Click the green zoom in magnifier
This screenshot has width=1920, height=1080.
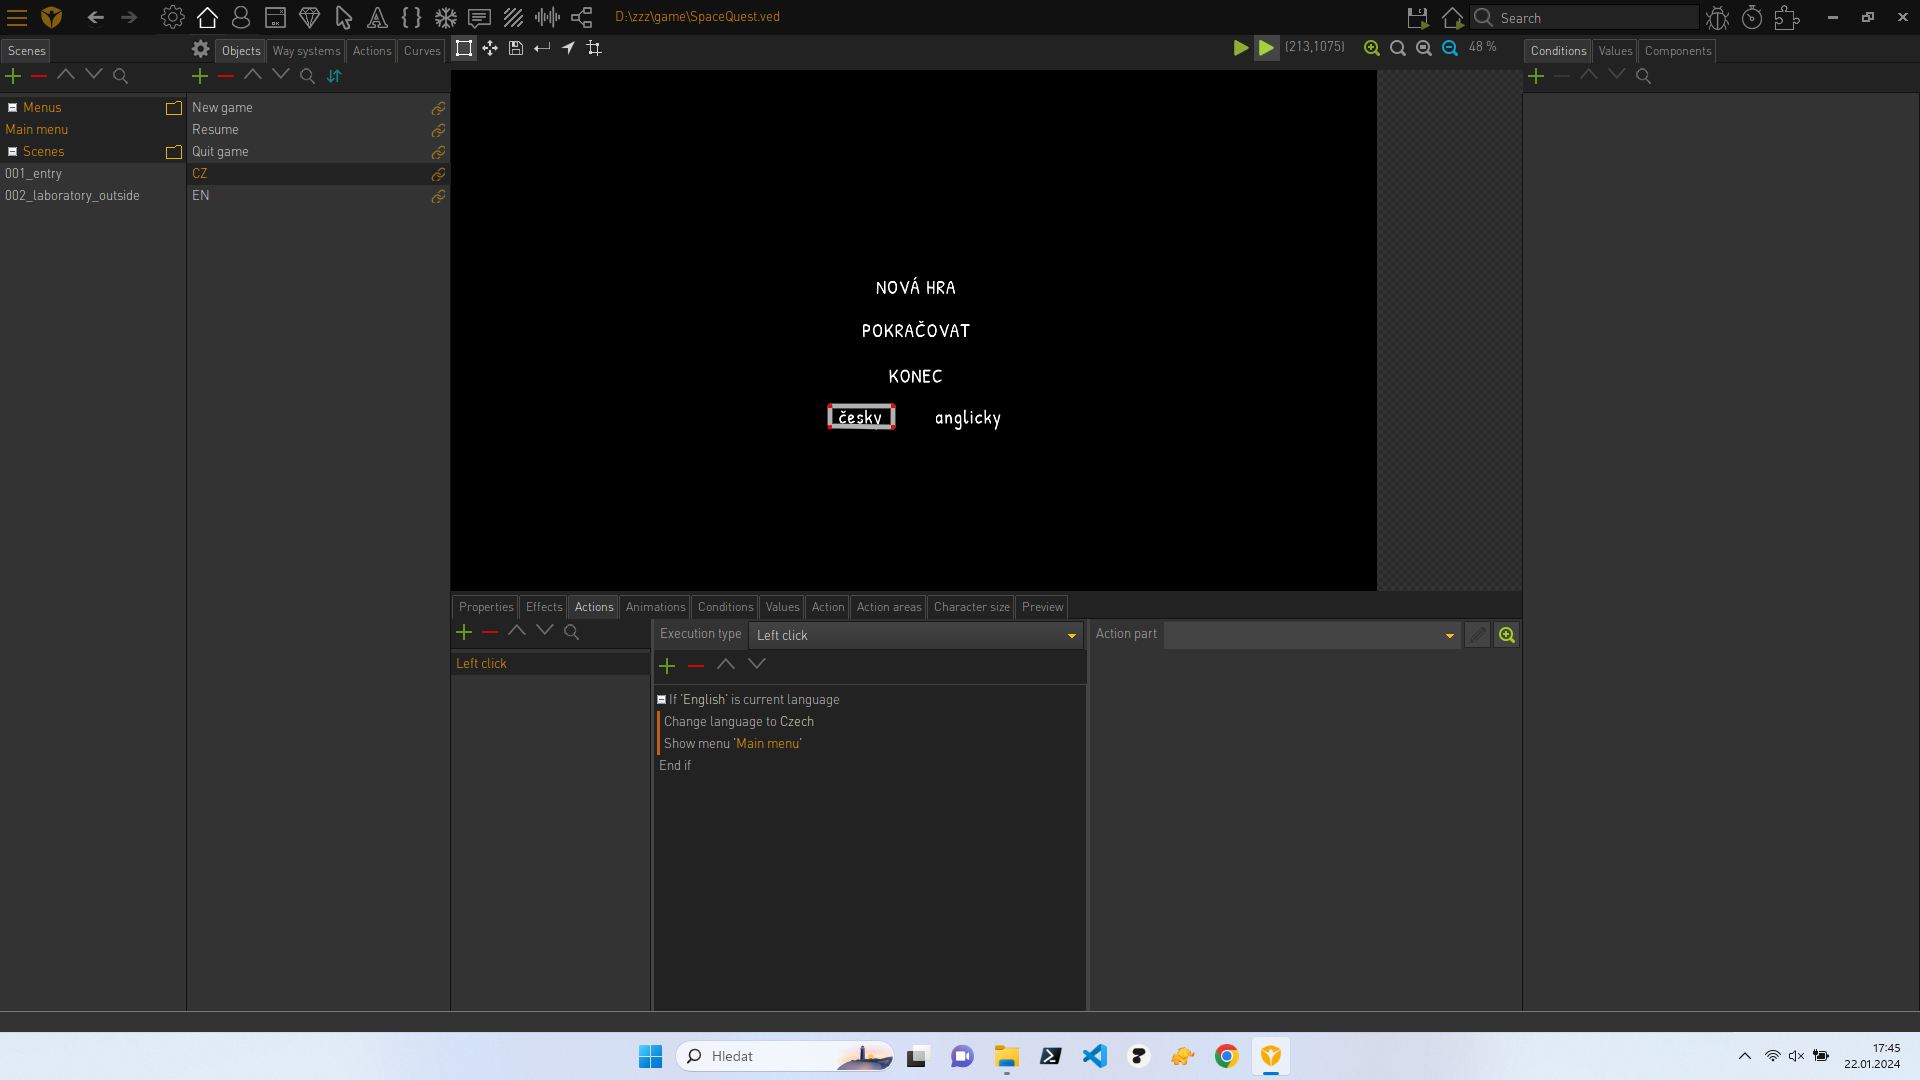tap(1371, 48)
